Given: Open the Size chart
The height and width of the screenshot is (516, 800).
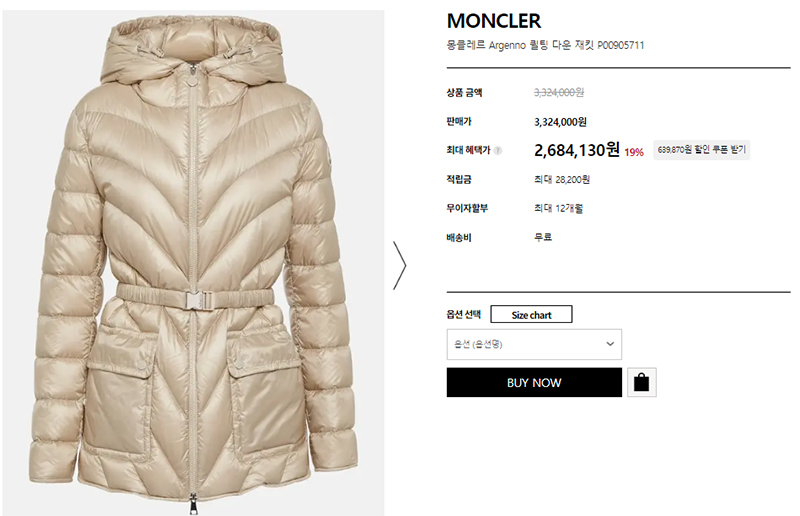Looking at the screenshot, I should tap(531, 314).
